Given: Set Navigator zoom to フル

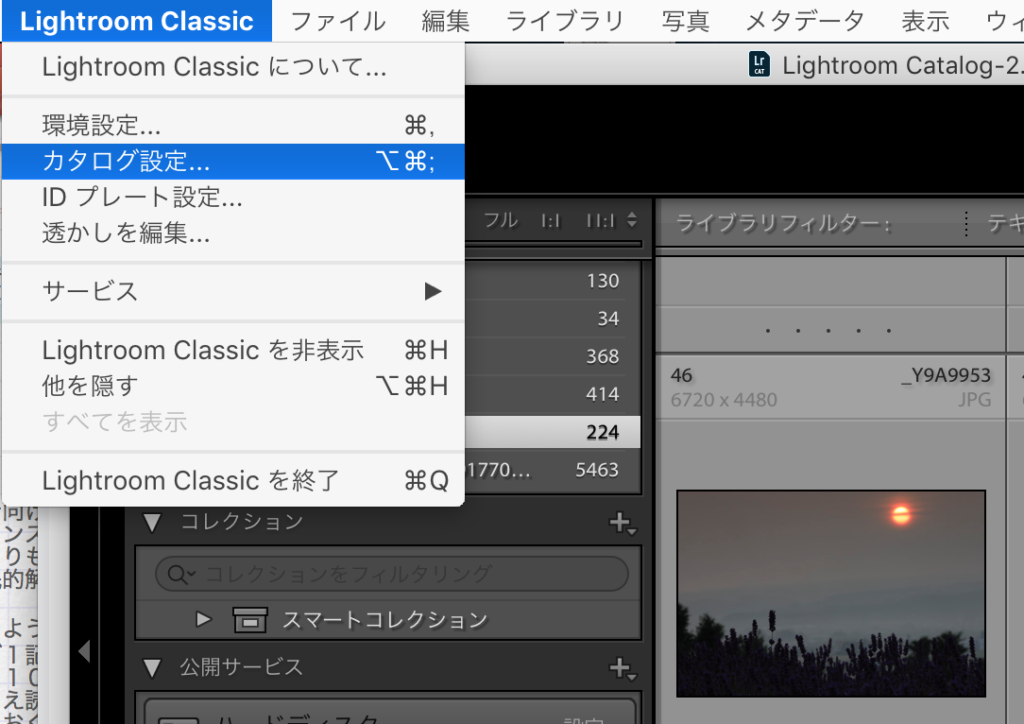Looking at the screenshot, I should [501, 221].
